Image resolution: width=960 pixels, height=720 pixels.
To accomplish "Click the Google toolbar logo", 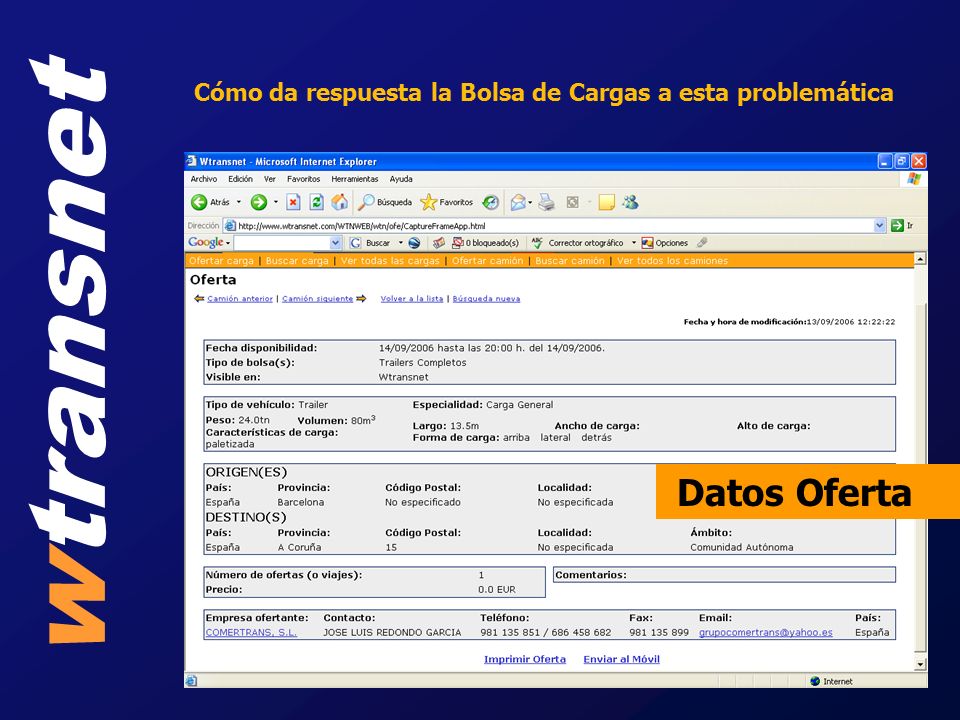I will (x=206, y=242).
